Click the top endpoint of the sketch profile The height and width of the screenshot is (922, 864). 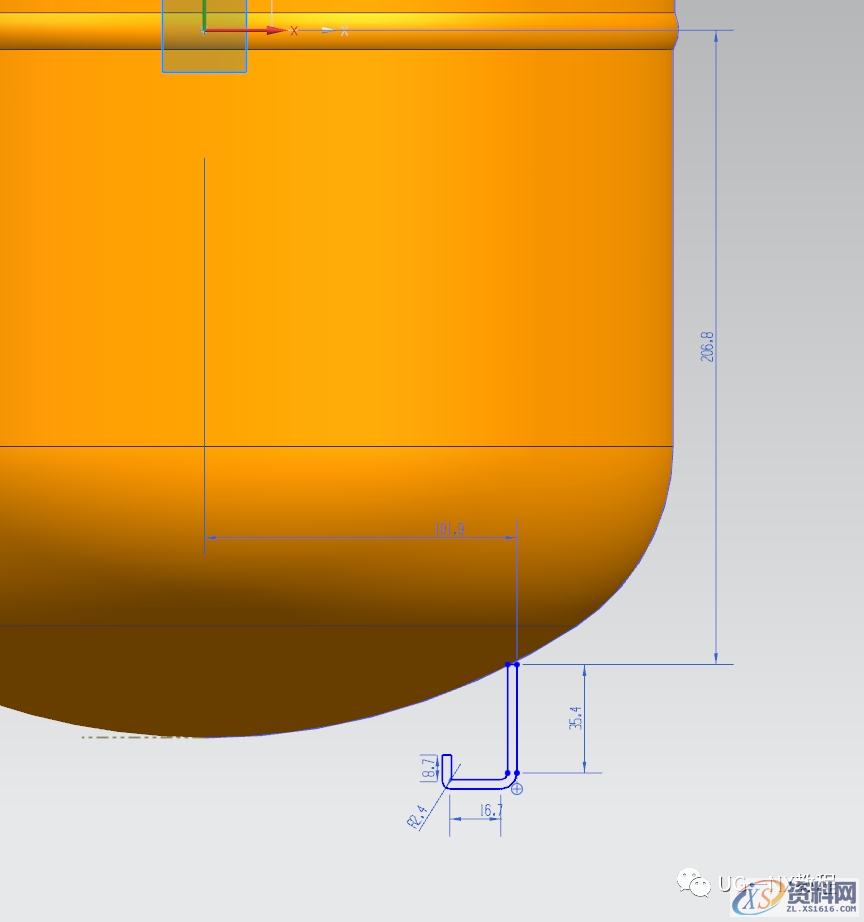point(516,664)
